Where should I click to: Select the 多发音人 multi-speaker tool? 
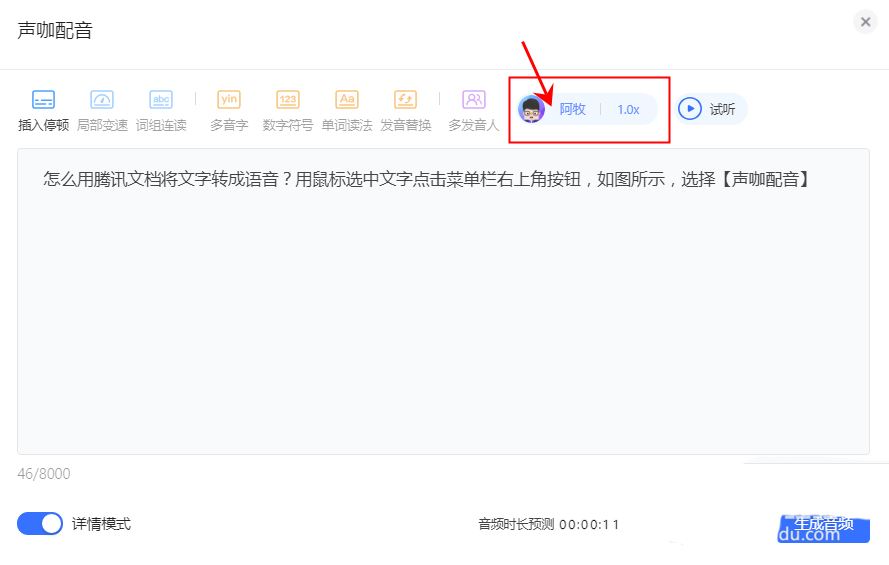pyautogui.click(x=473, y=111)
